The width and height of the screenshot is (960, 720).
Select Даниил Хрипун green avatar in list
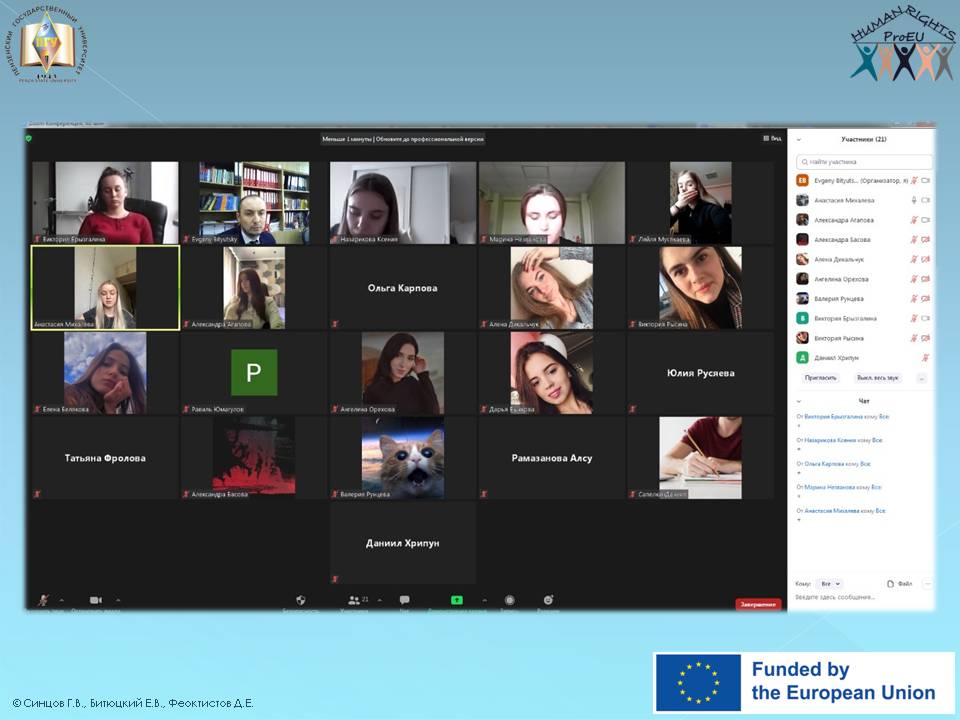pyautogui.click(x=802, y=357)
